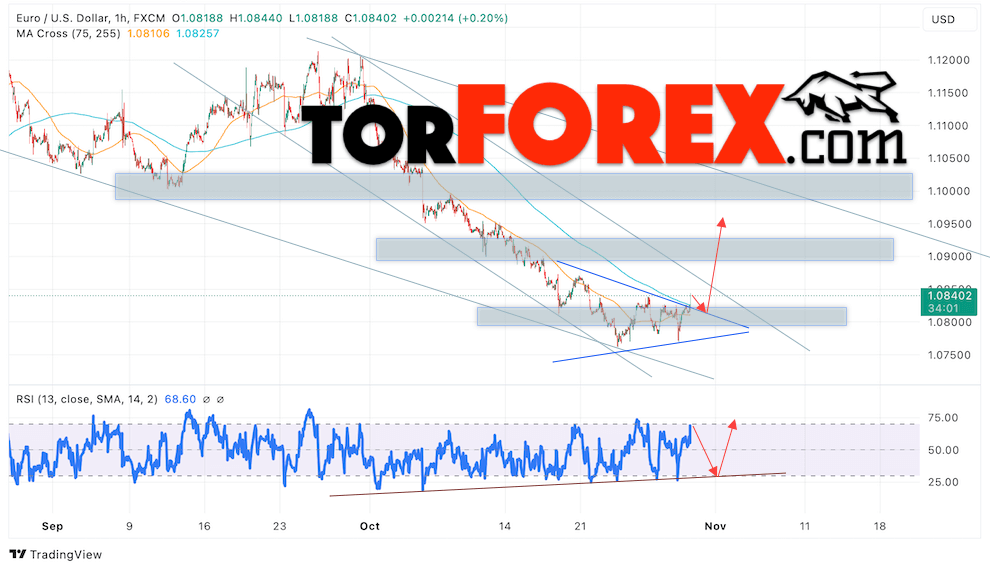This screenshot has height=570, width=990.
Task: Click the high value H1.08440
Action: tap(256, 18)
